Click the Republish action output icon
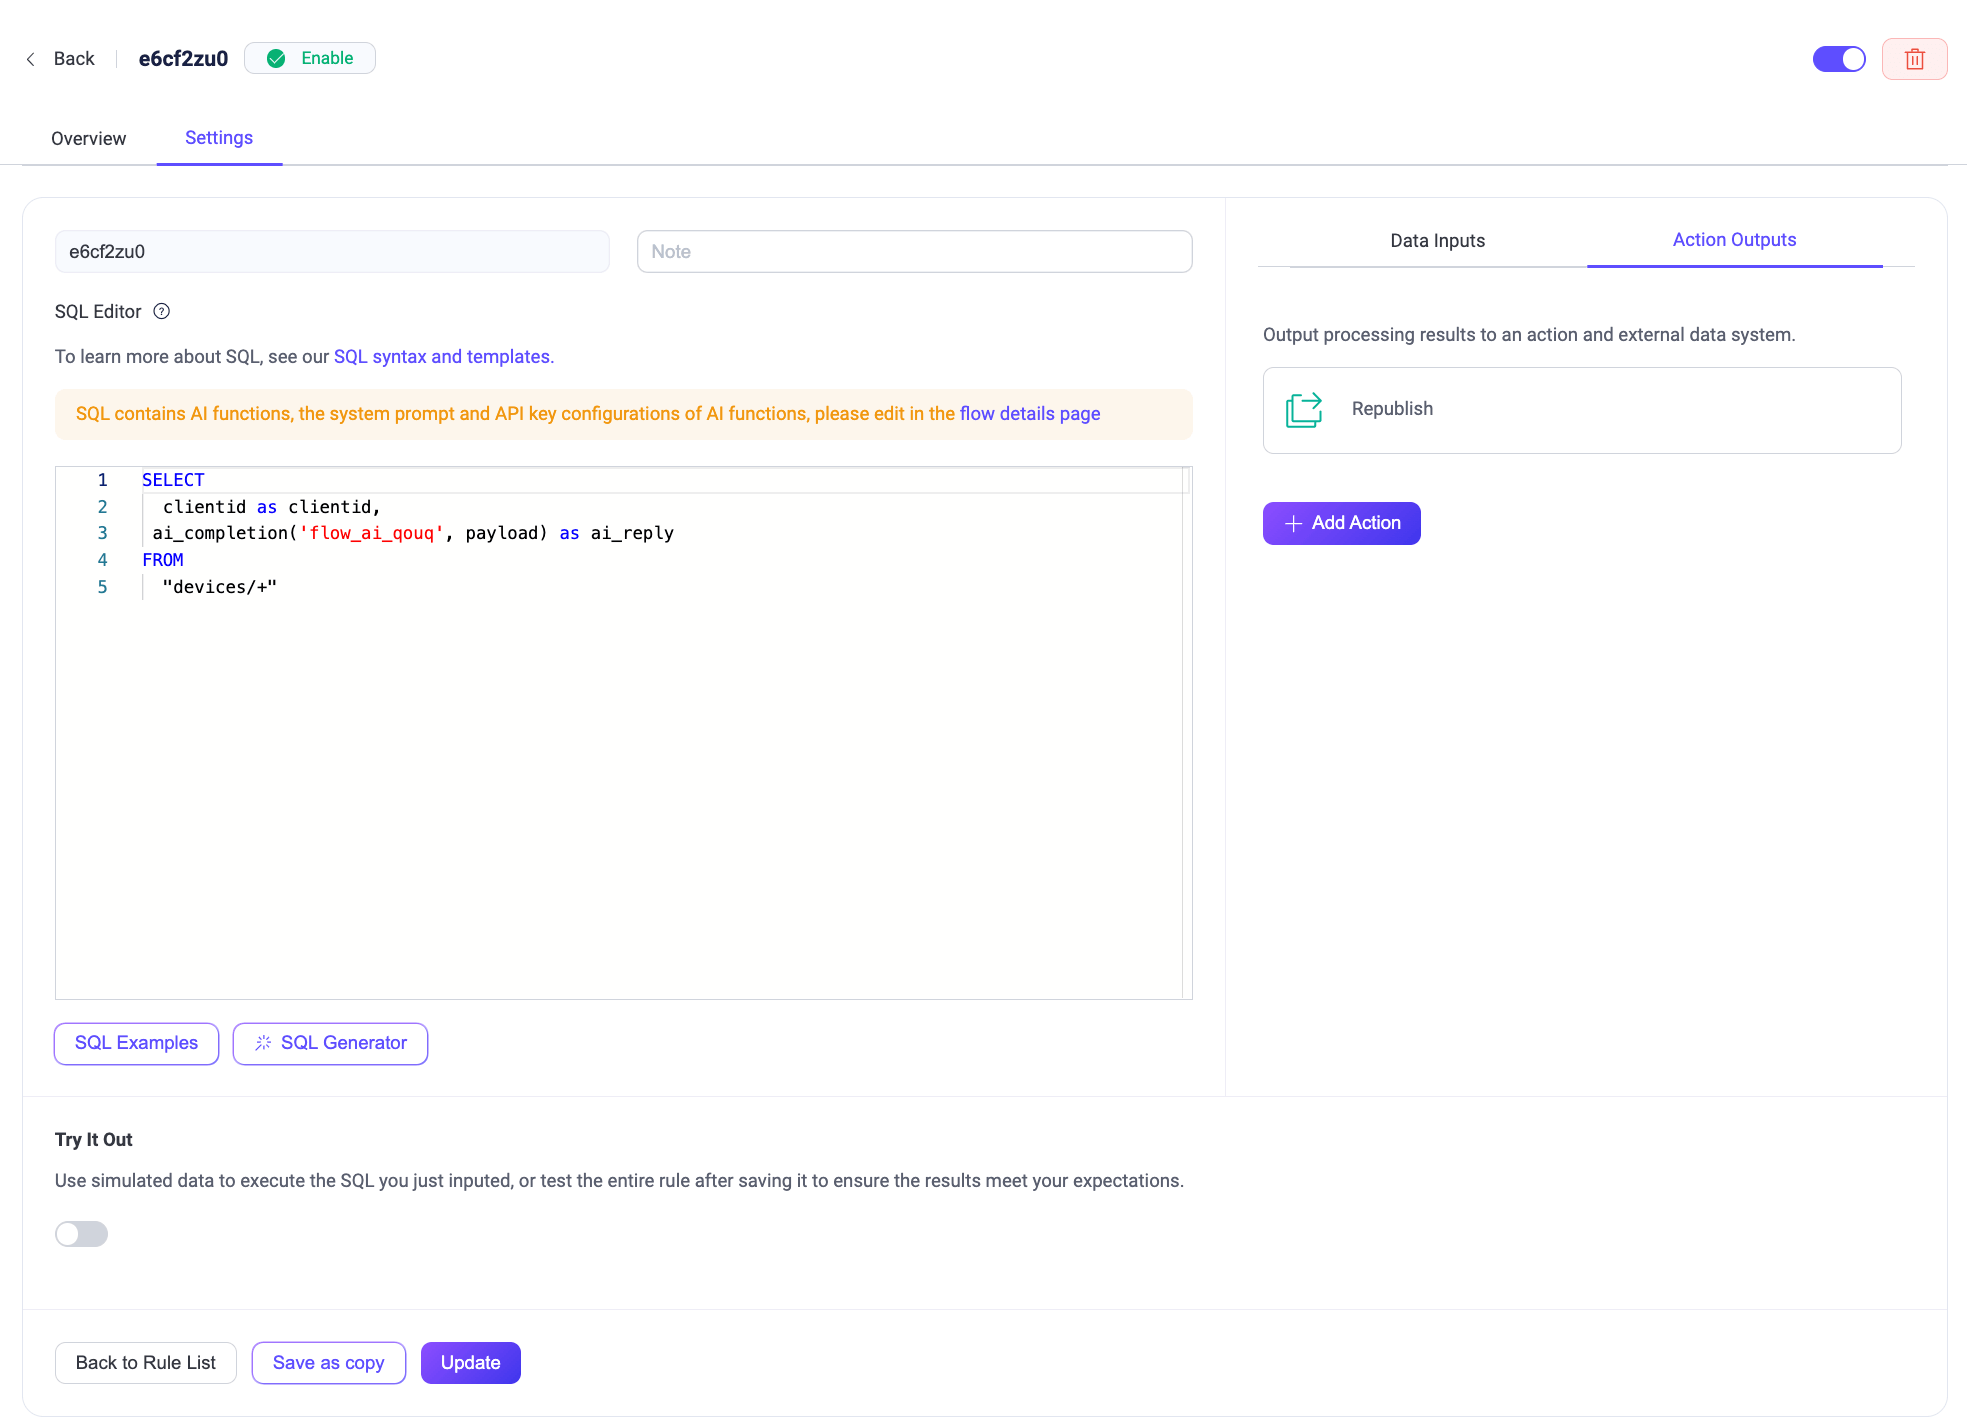The height and width of the screenshot is (1427, 1967). 1302,410
